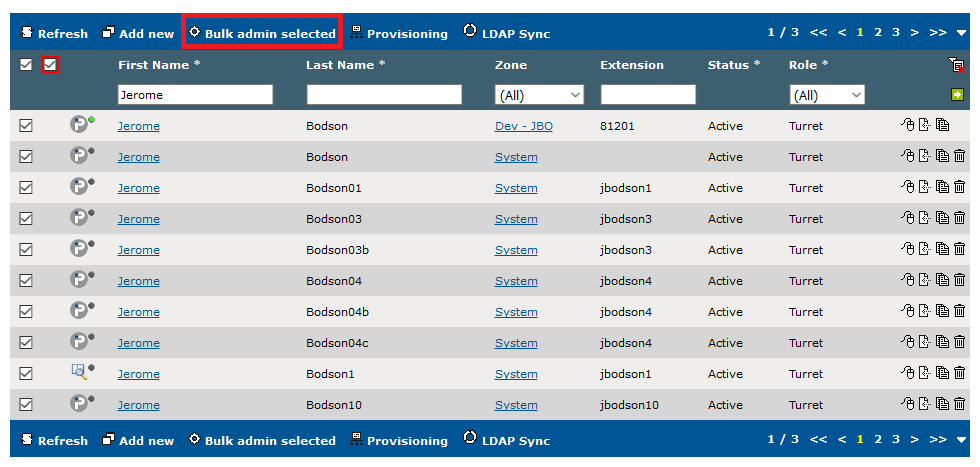Screen dimensions: 980x467
Task: Sort by the First Name column header
Action: pyautogui.click(x=159, y=65)
